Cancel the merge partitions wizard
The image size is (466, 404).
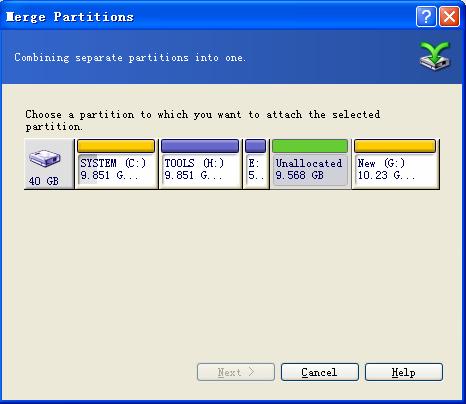coord(320,372)
